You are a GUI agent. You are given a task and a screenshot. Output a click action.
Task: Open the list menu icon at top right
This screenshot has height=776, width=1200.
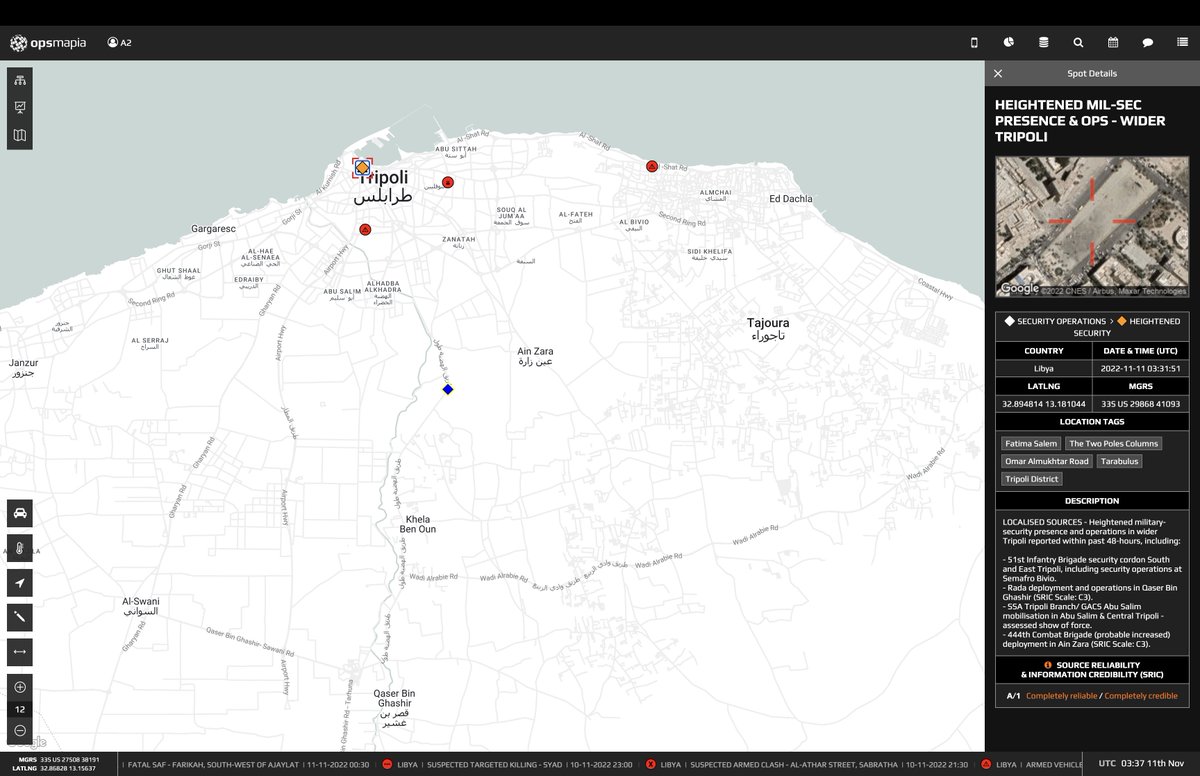(1182, 43)
